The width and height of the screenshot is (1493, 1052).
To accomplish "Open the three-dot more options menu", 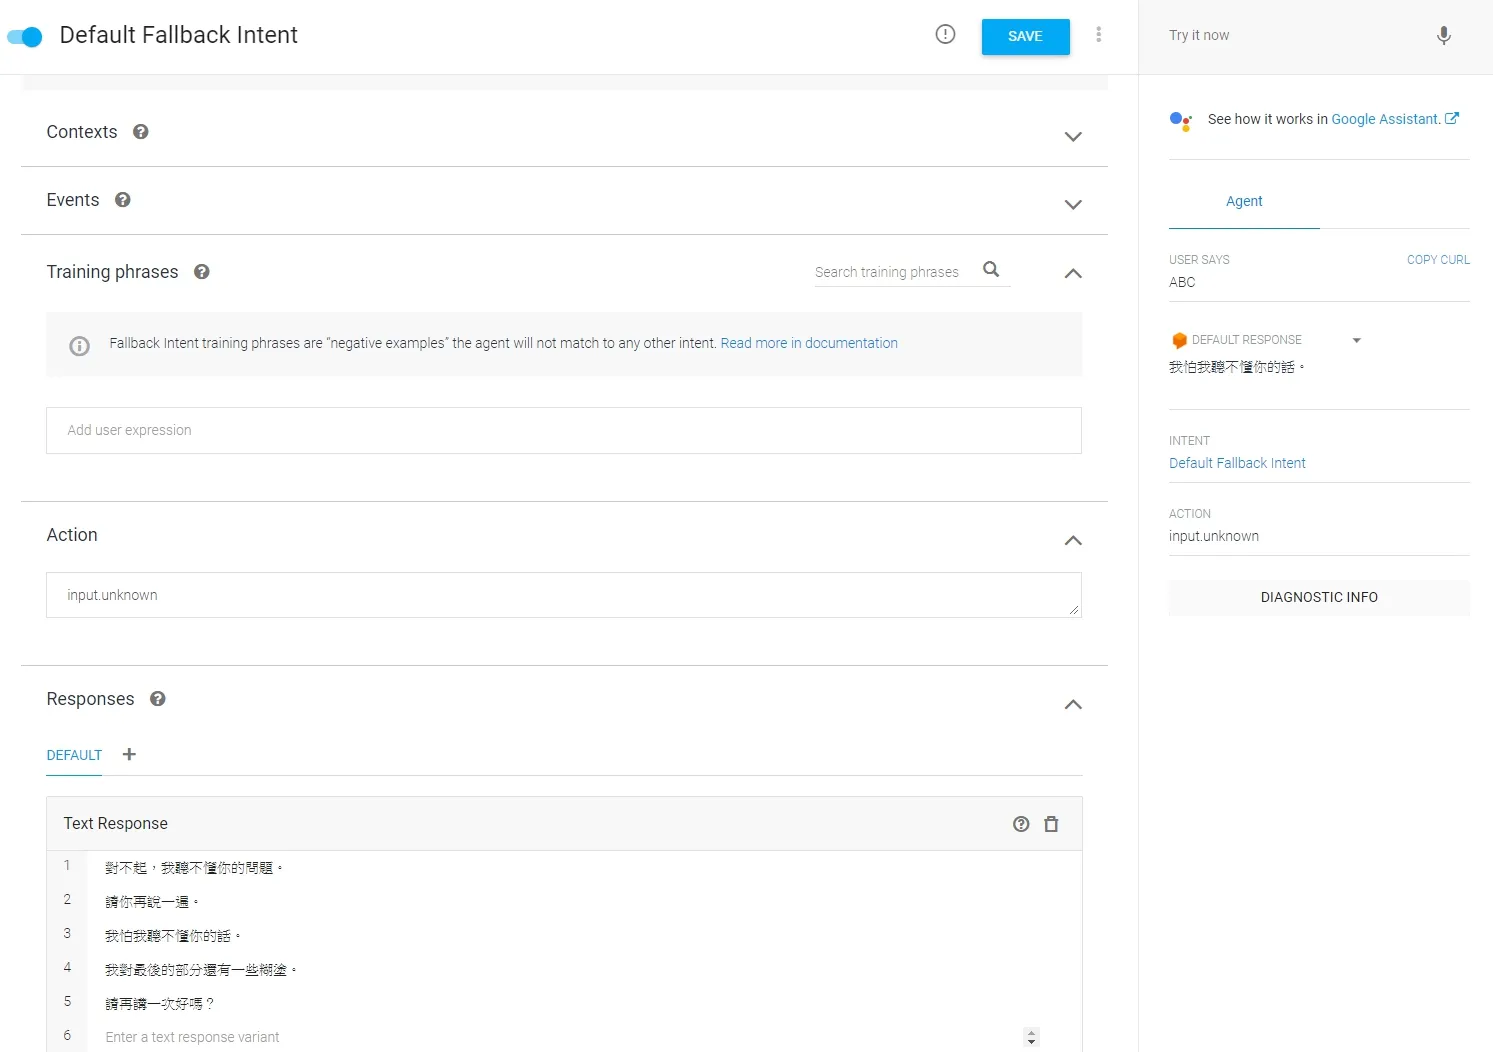I will pyautogui.click(x=1098, y=35).
